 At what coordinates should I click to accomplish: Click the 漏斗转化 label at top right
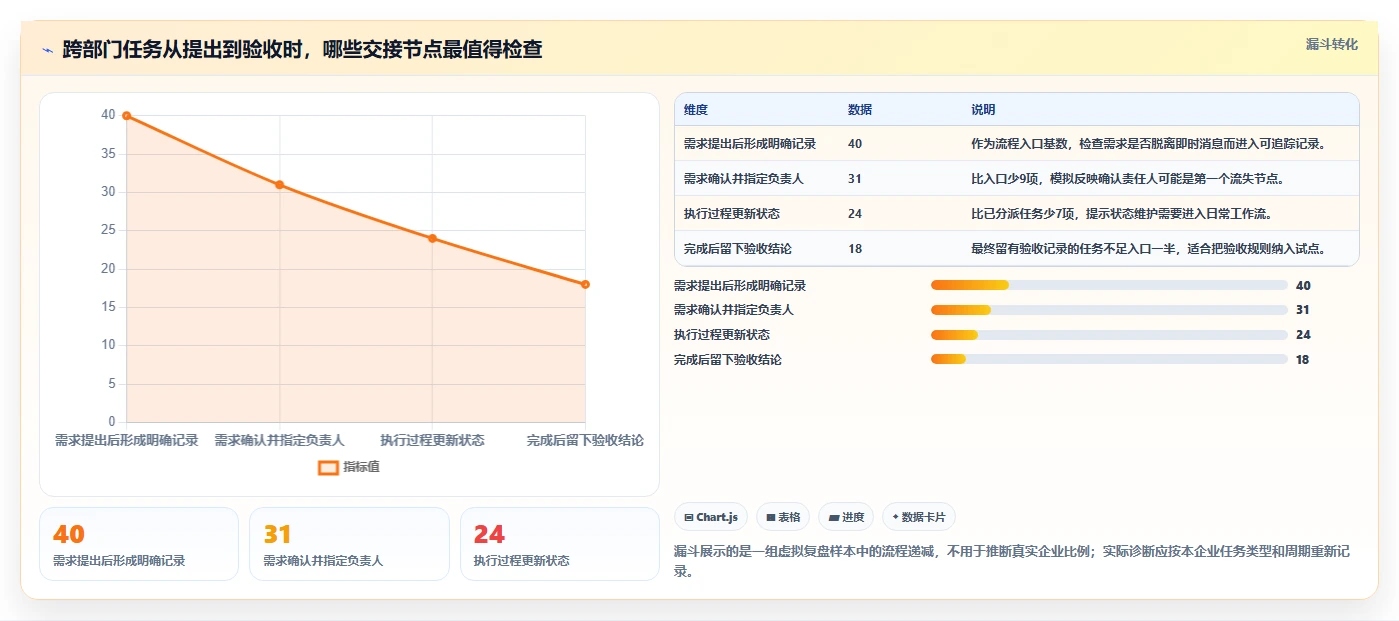point(1331,45)
